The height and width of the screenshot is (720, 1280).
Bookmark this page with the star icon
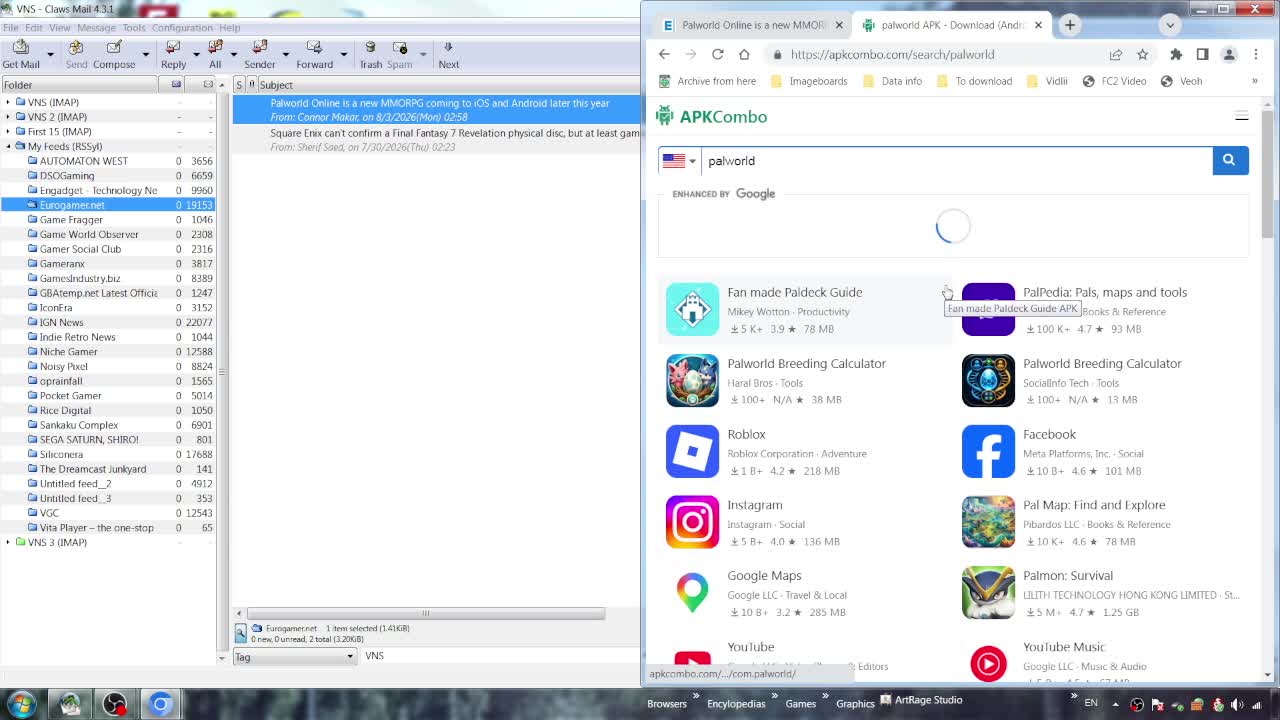click(1142, 54)
